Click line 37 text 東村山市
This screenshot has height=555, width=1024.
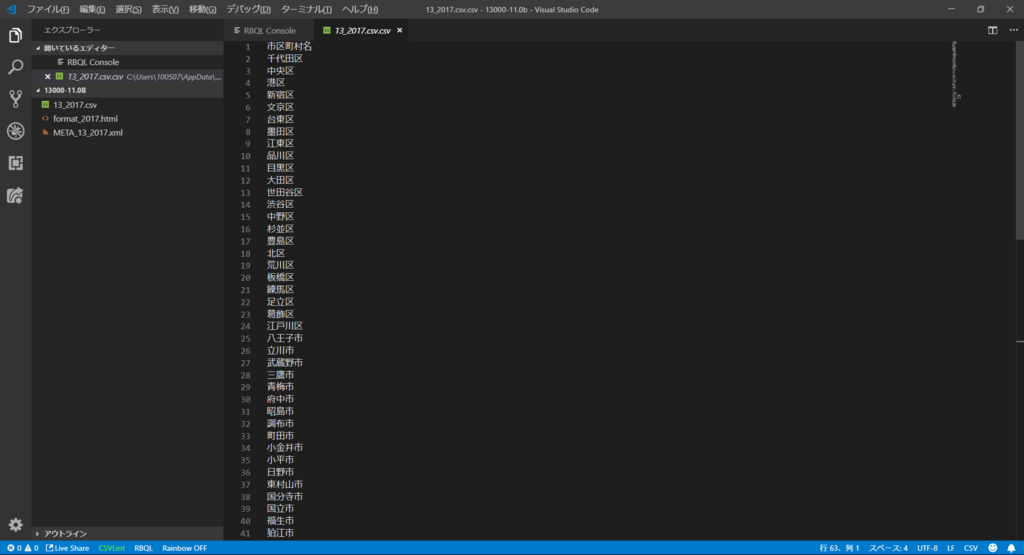click(x=285, y=484)
